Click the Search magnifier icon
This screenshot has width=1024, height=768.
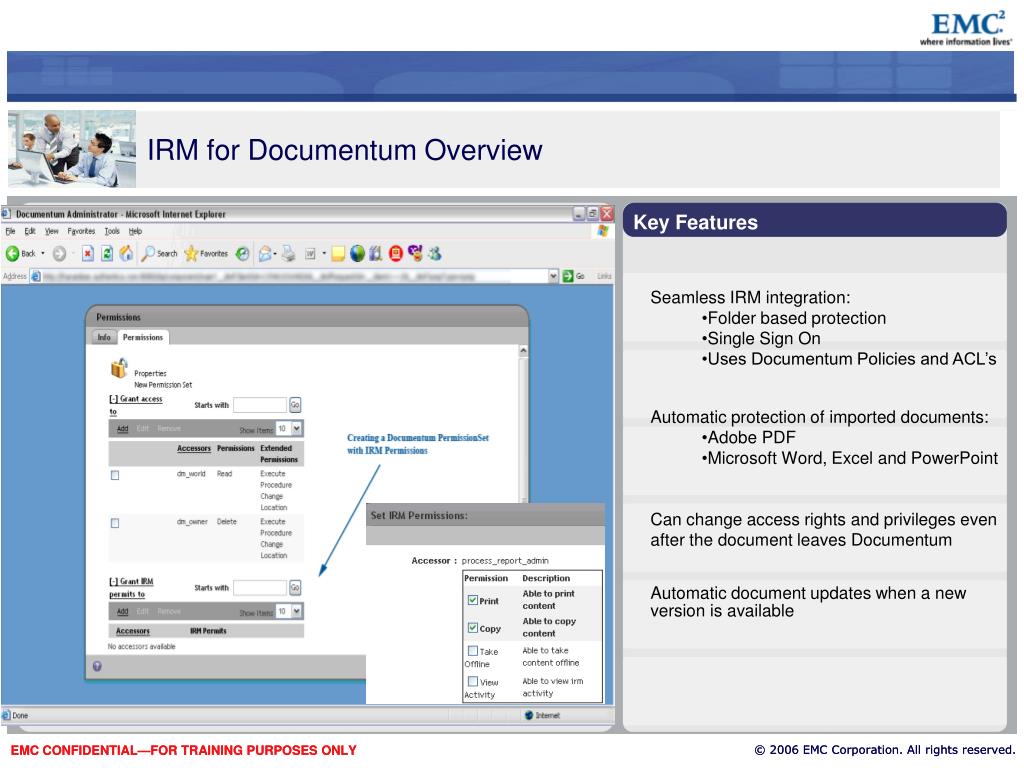click(148, 253)
